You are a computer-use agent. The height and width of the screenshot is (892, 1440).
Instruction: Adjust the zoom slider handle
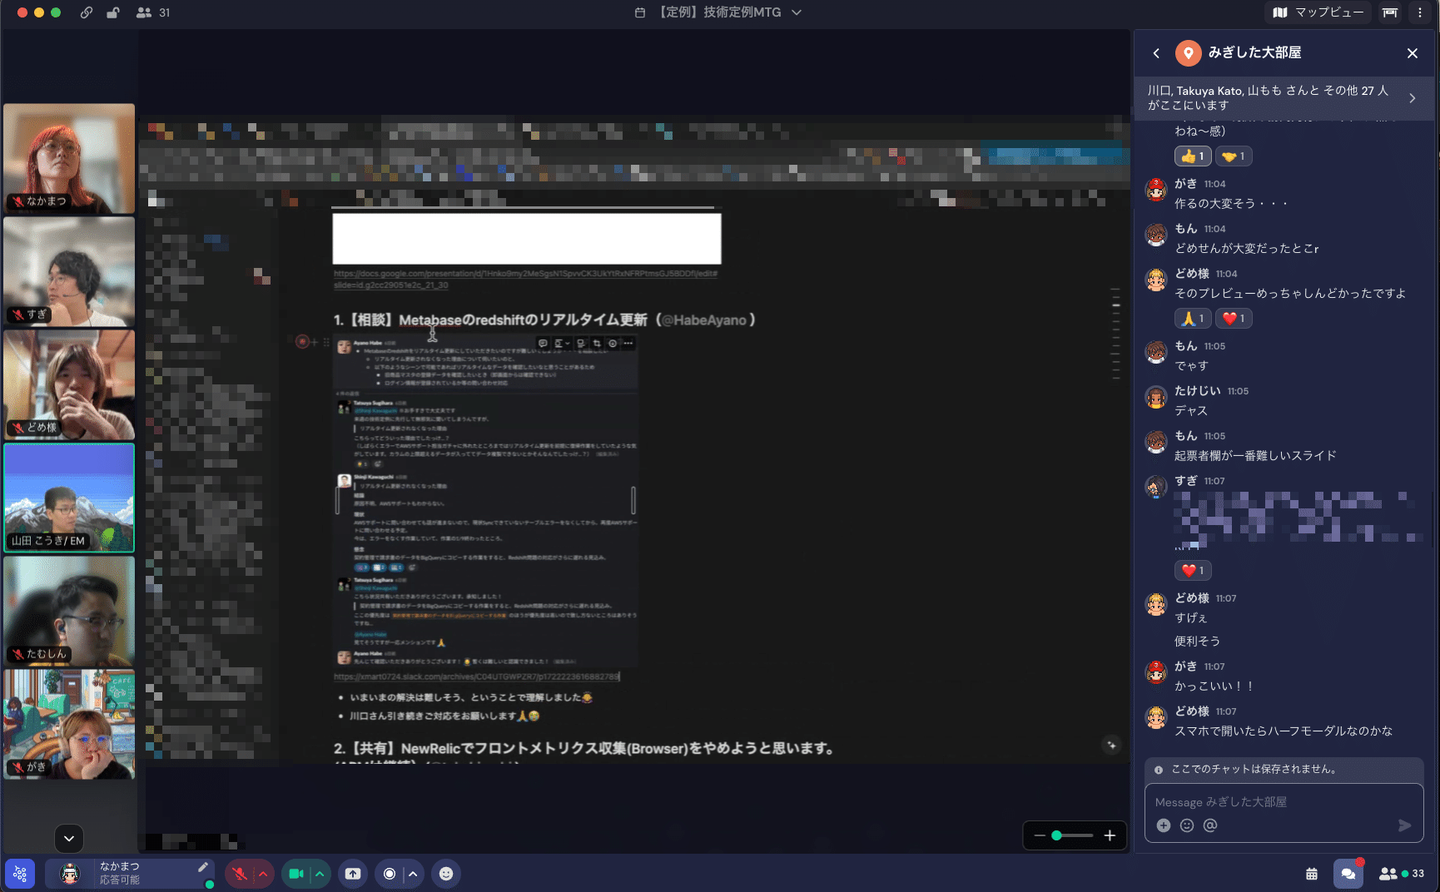[1056, 836]
